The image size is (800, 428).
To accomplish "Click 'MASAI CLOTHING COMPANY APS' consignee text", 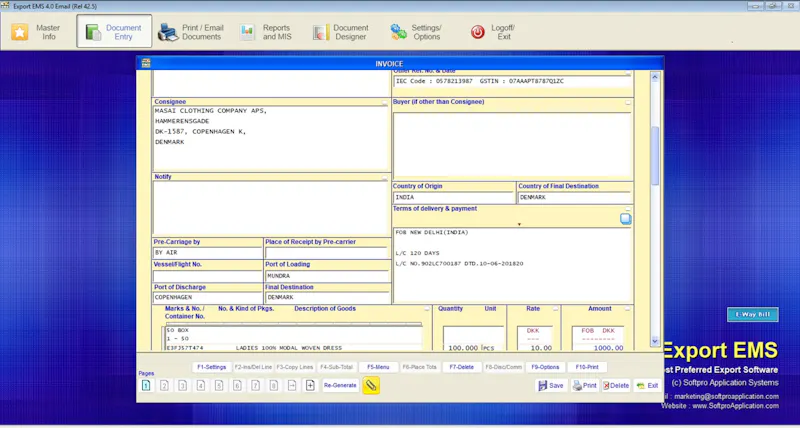I will (211, 111).
